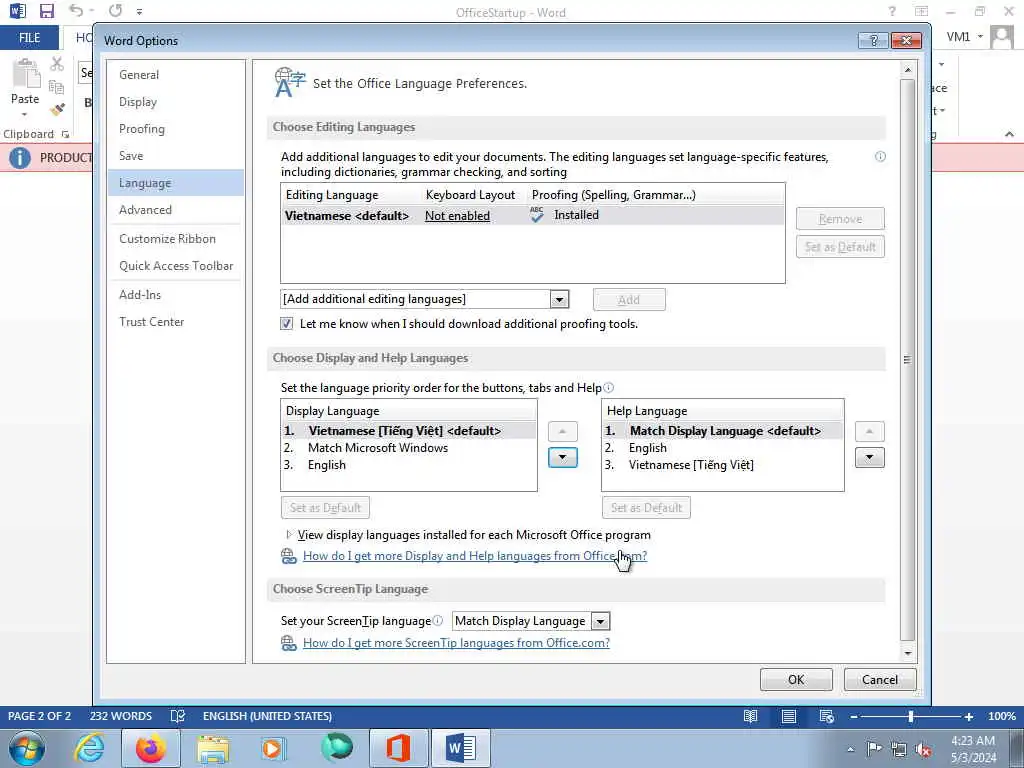Switch to Web Layout view icon

click(827, 716)
